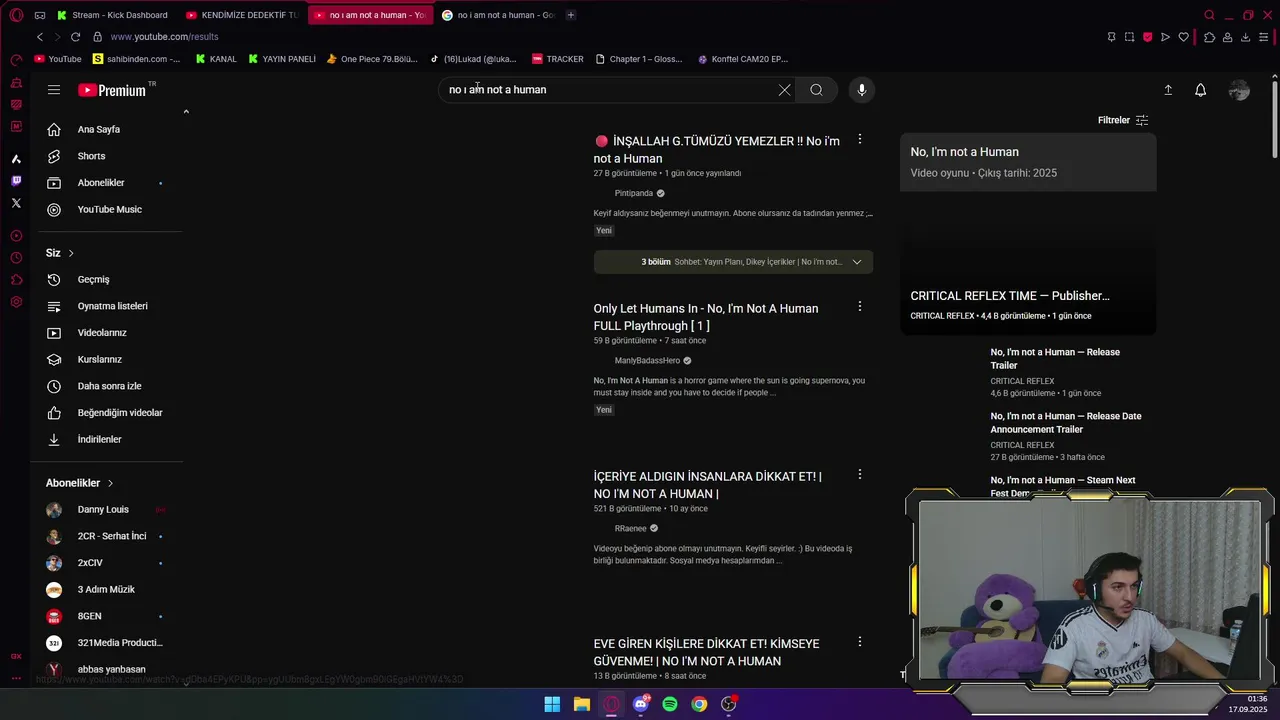Open Twitch in Opera sidebar
Viewport: 1280px width, 720px height.
coord(16,181)
